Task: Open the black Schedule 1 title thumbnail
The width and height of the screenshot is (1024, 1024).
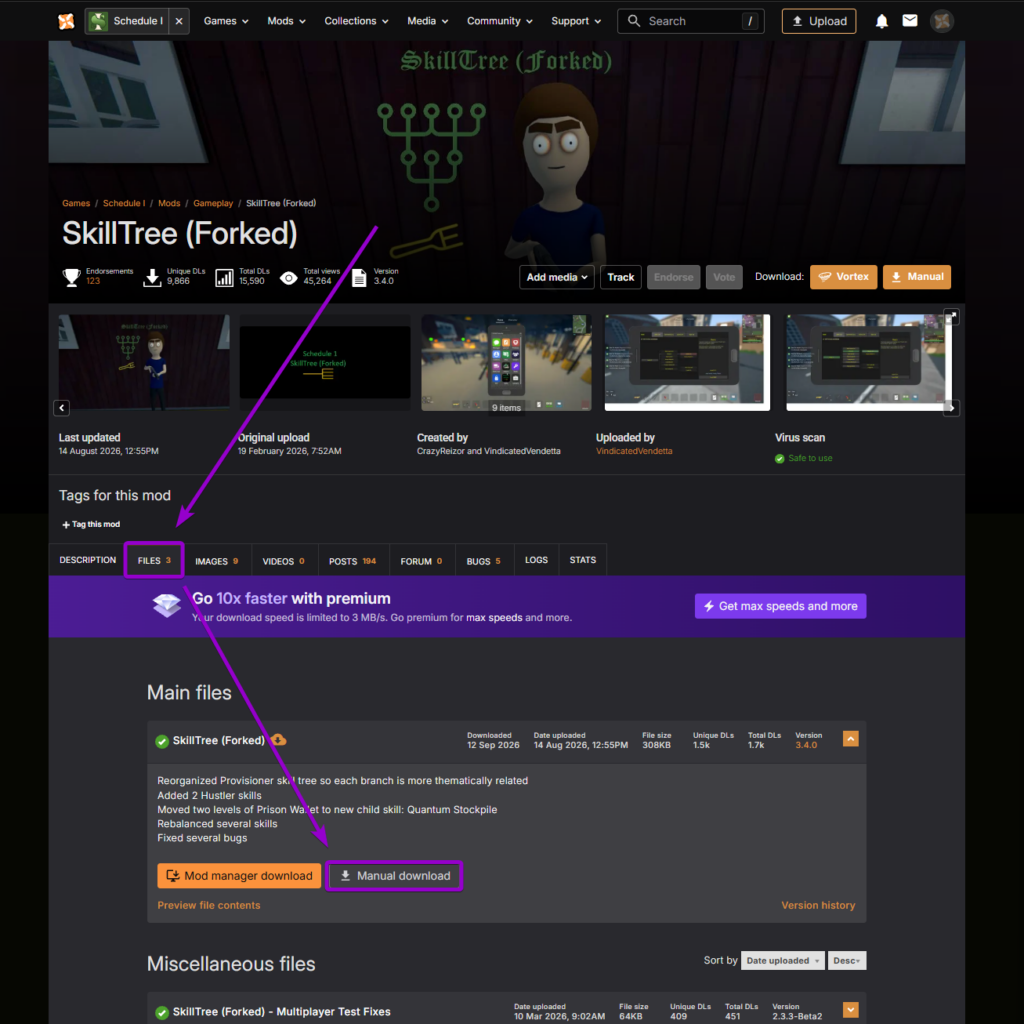Action: [x=325, y=362]
